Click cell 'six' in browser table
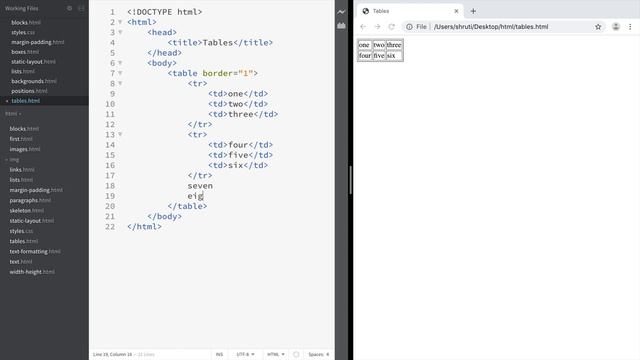This screenshot has height=360, width=640. coord(394,56)
